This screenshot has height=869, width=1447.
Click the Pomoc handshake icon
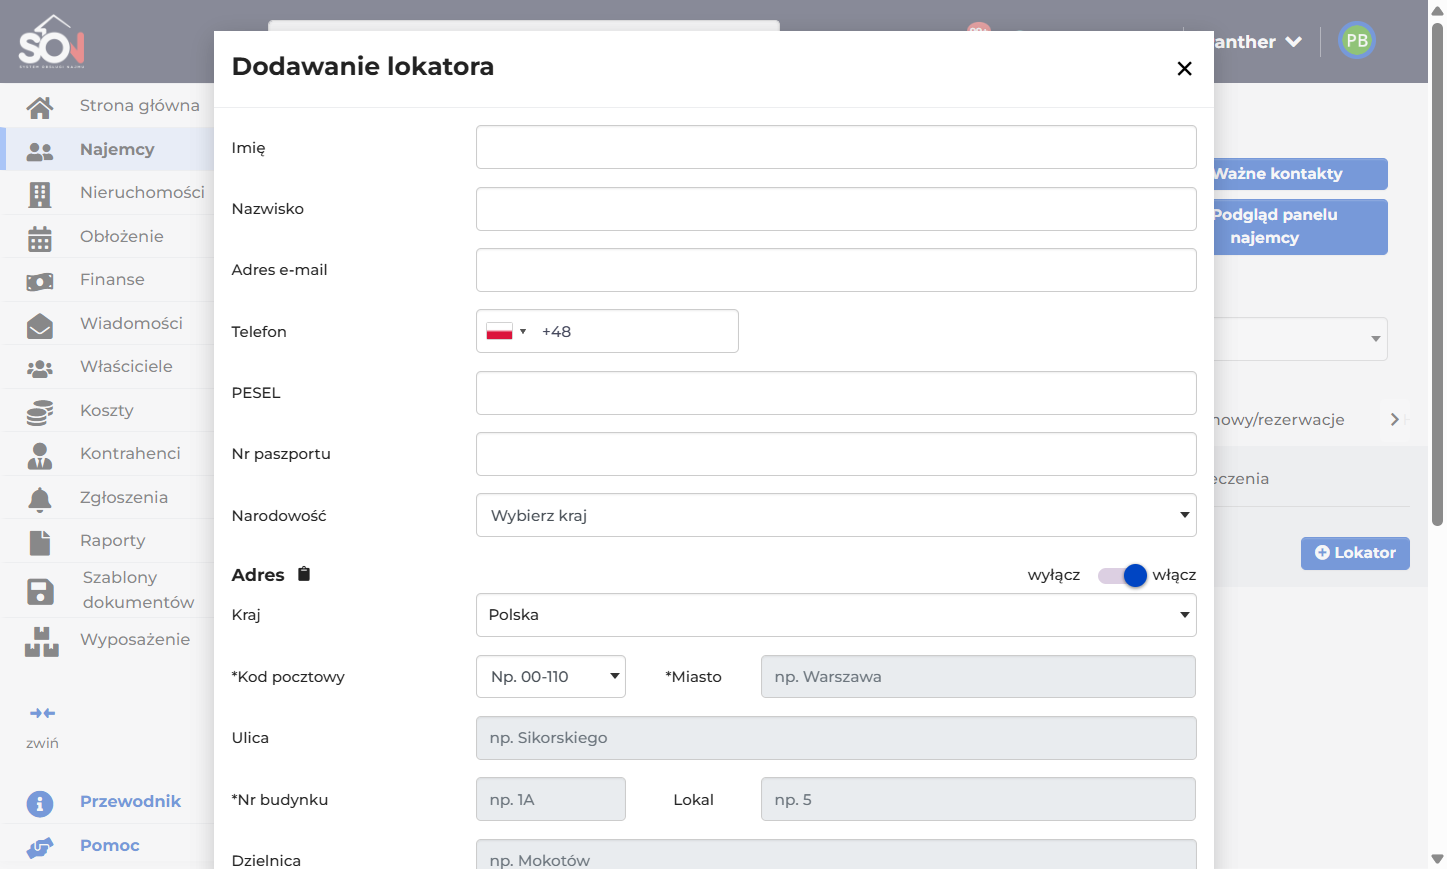click(40, 848)
